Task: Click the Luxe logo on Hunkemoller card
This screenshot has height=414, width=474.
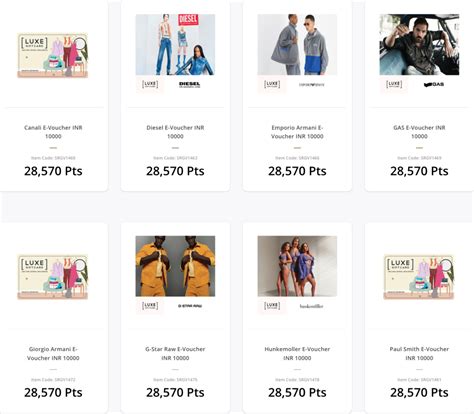Action: coord(272,306)
